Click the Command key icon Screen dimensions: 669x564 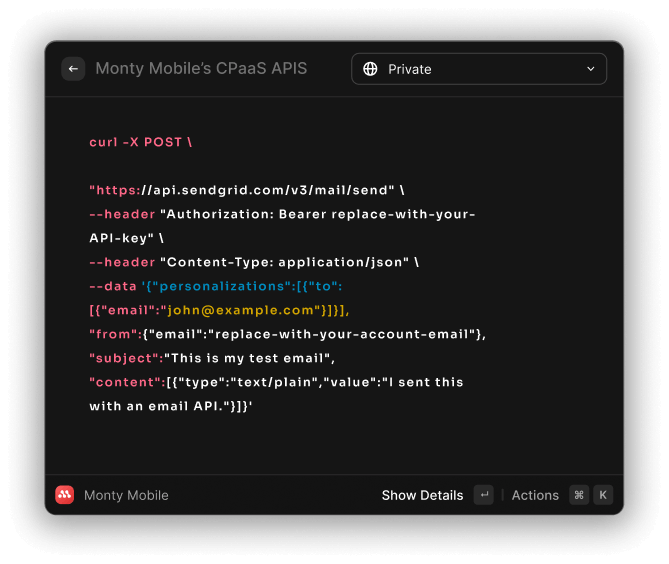[579, 495]
